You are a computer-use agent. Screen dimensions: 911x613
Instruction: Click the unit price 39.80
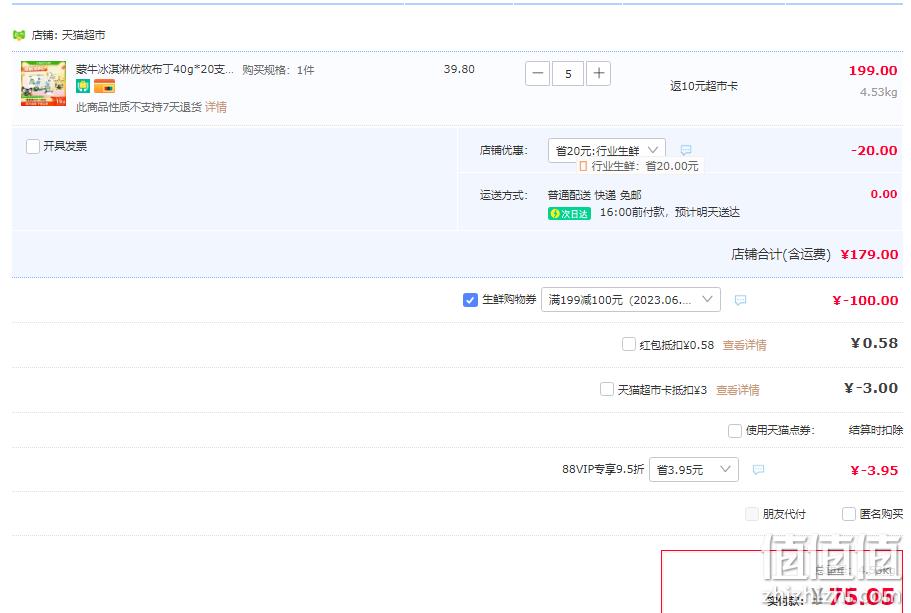[459, 69]
